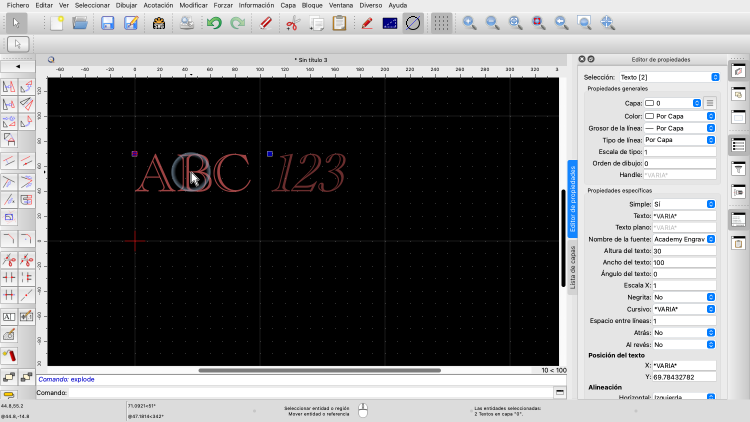Open the Negrita dropdown
750x422 pixels.
pos(684,297)
